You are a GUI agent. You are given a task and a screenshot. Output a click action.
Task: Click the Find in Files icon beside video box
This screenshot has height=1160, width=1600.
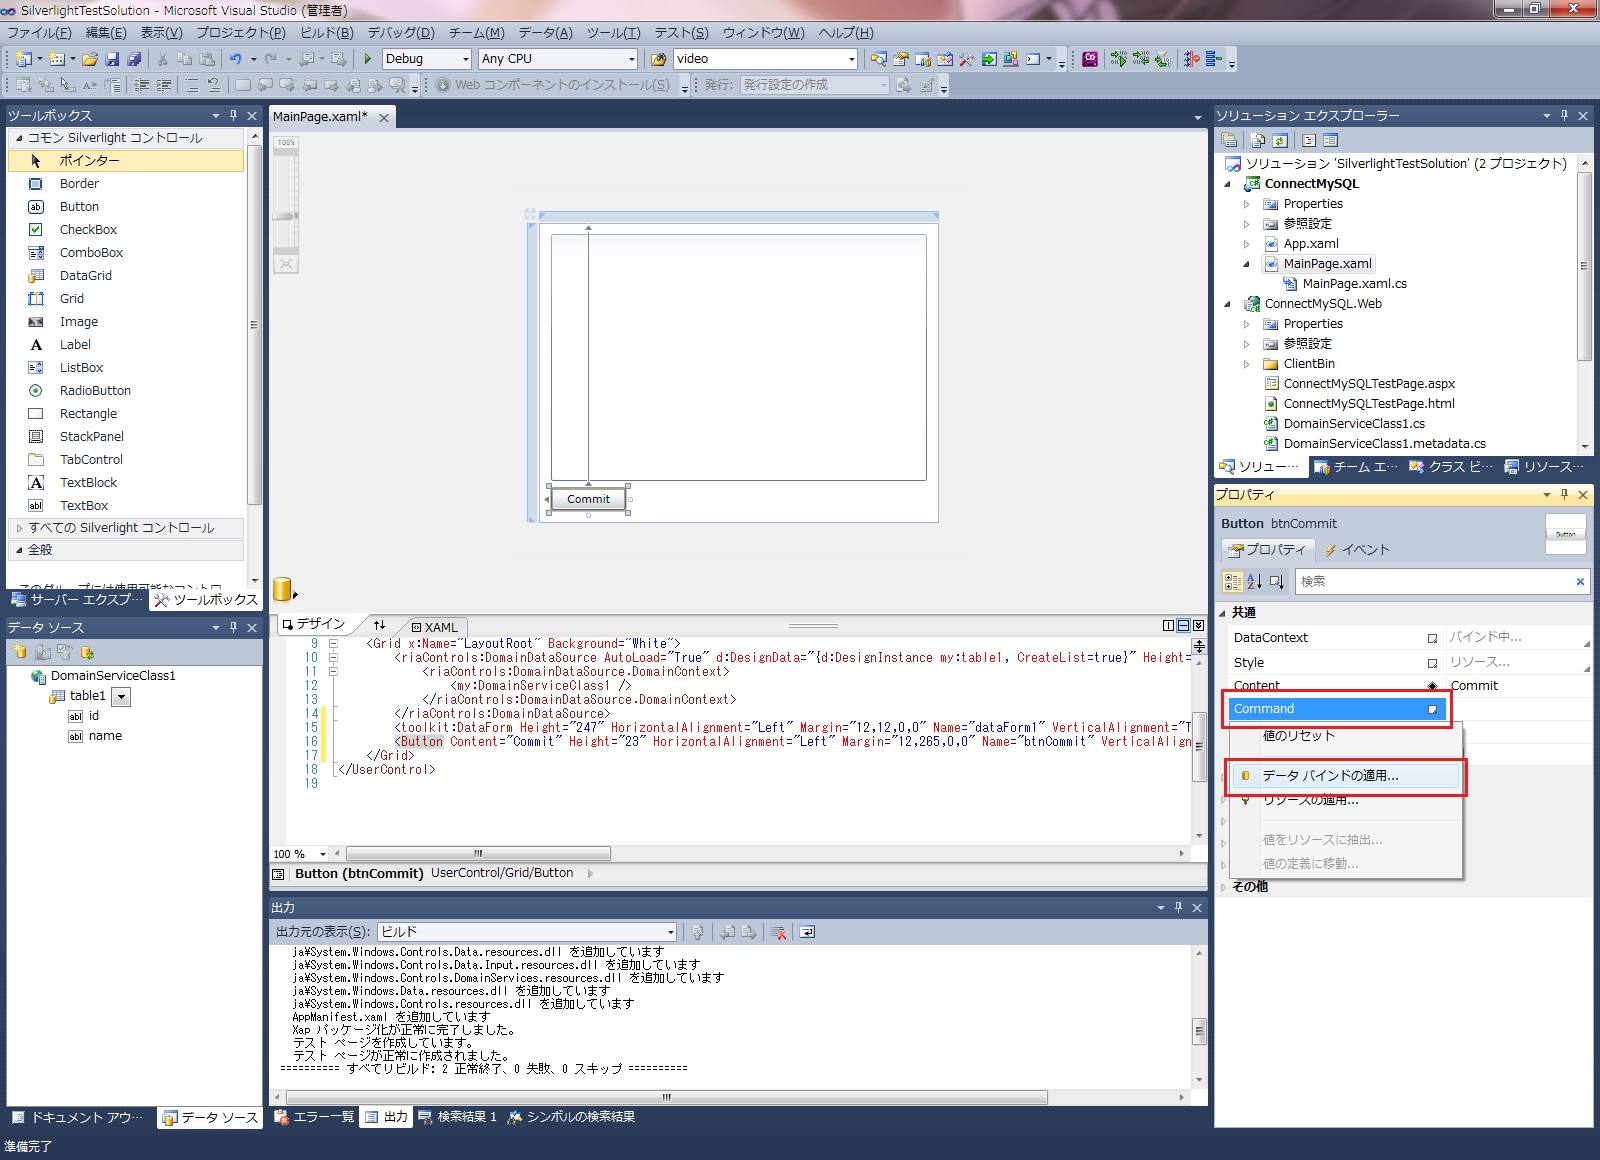659,59
